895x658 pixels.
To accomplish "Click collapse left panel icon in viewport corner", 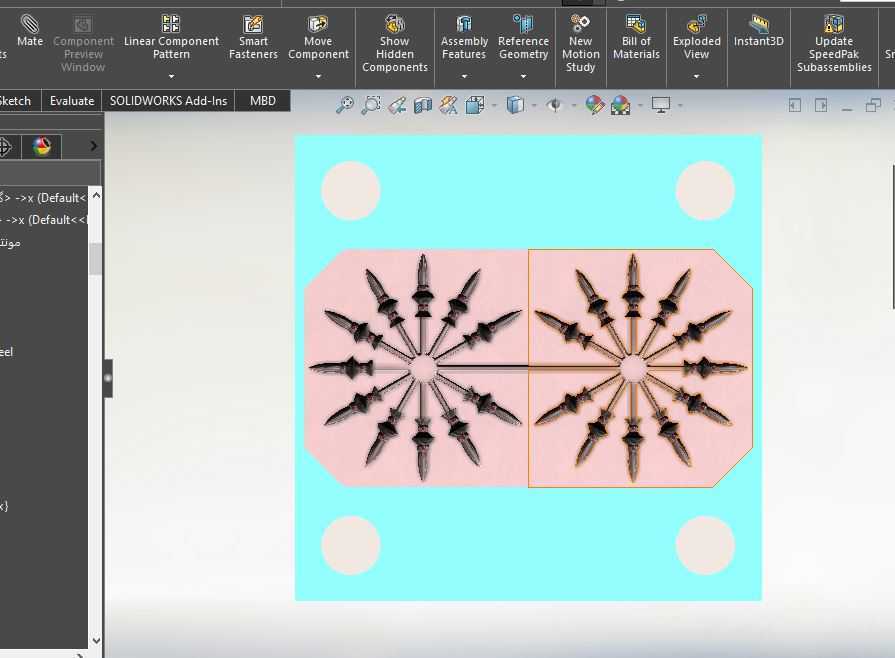I will [795, 105].
